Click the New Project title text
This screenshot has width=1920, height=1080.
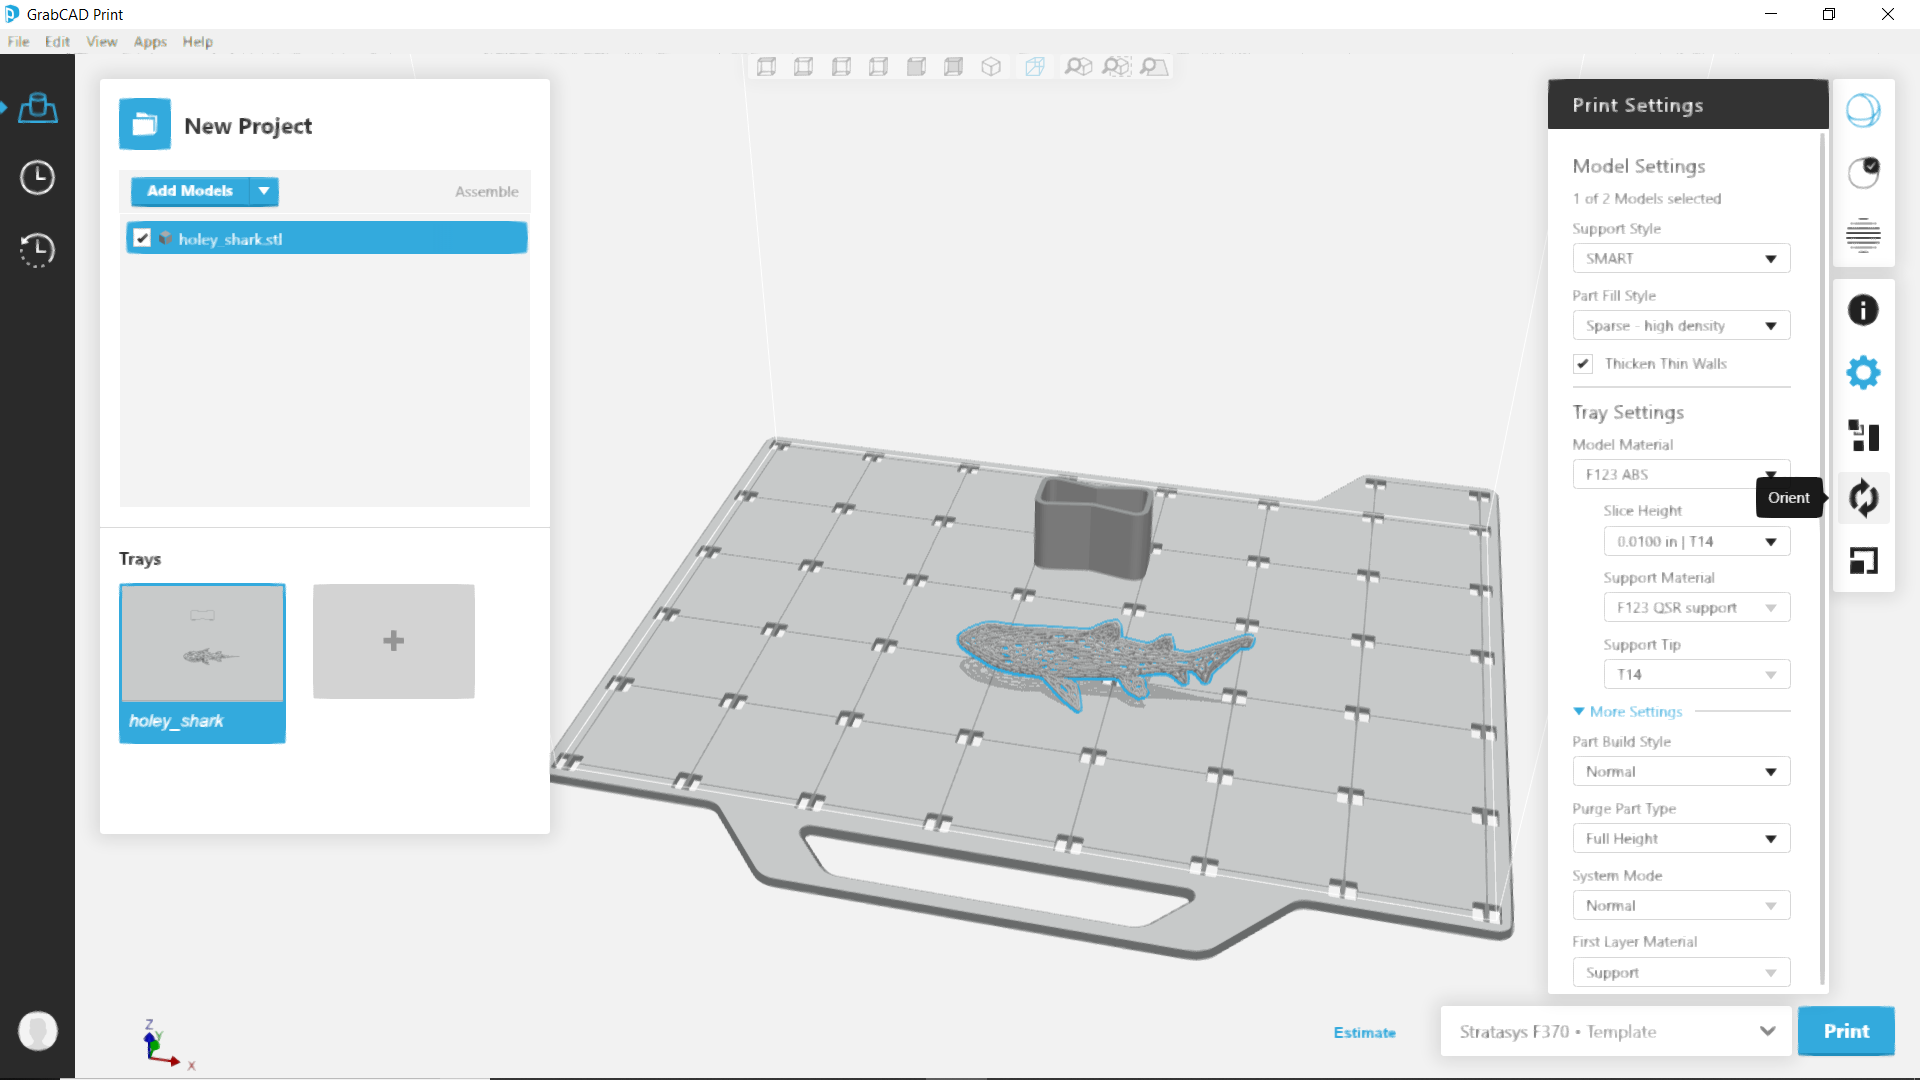pos(248,126)
